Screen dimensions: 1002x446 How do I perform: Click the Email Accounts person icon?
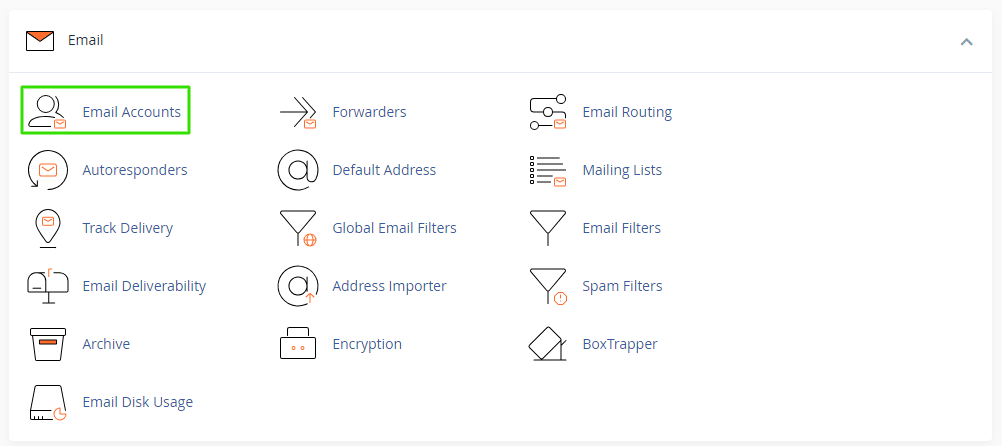click(46, 111)
